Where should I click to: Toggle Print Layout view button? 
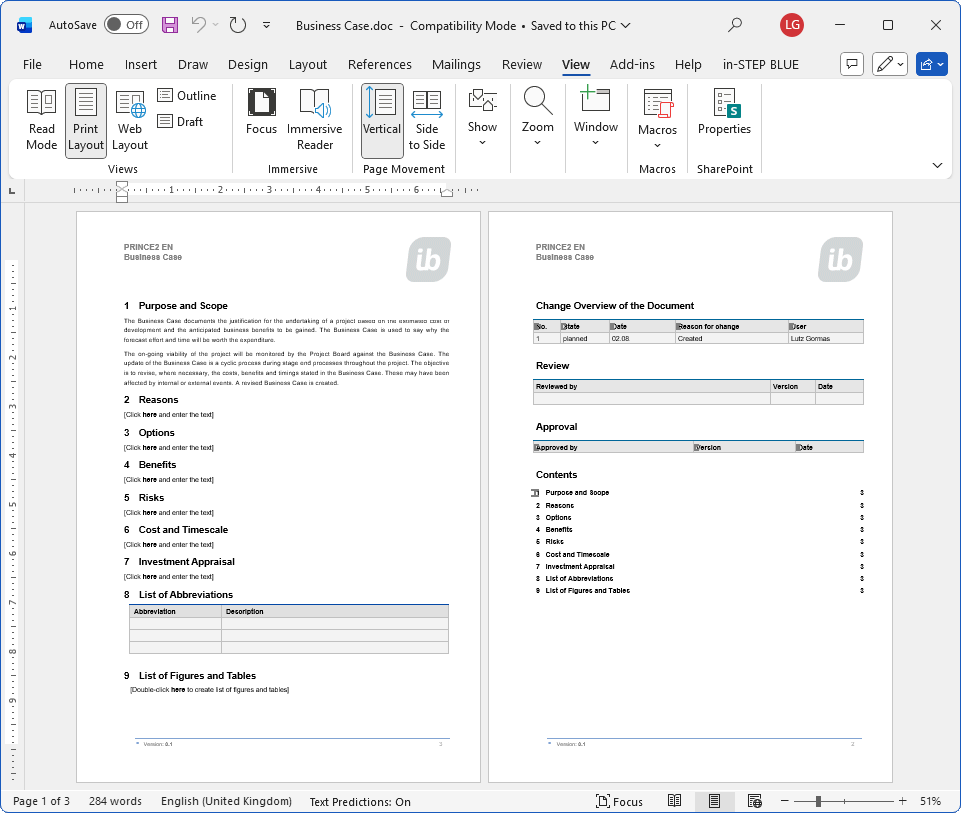click(86, 120)
